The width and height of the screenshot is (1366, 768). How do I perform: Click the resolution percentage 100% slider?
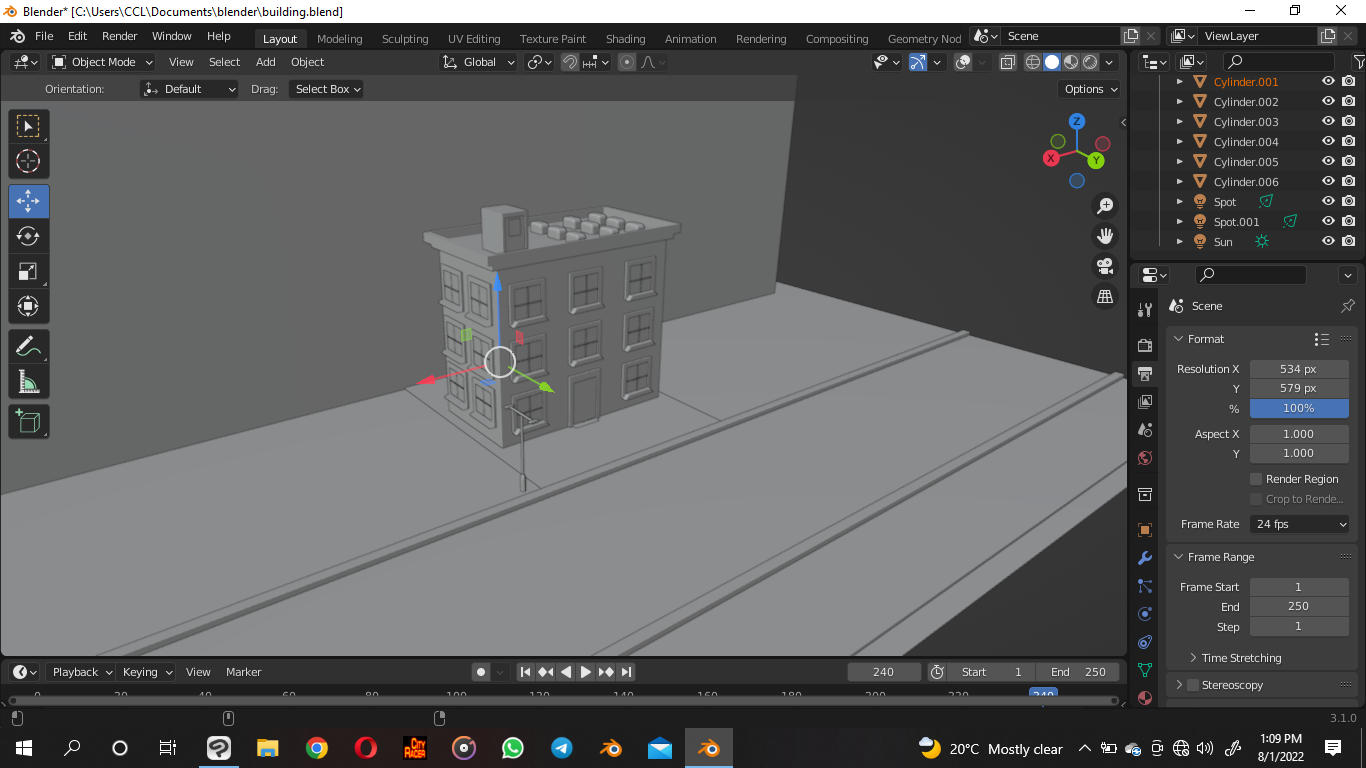pos(1299,408)
